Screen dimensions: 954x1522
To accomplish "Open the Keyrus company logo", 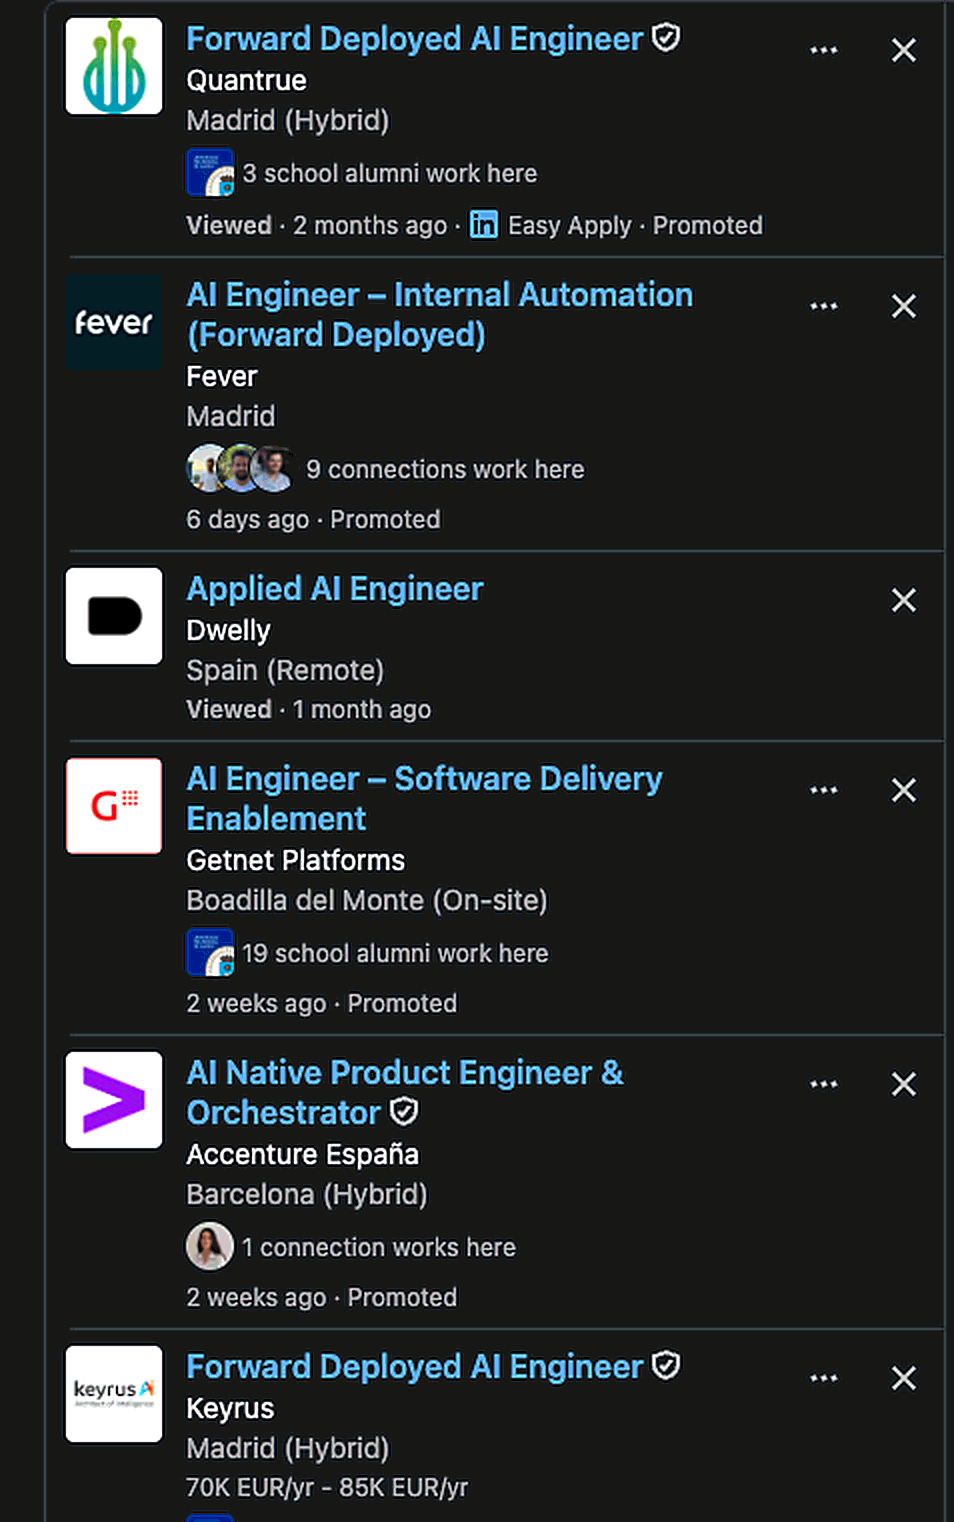I will point(114,1394).
